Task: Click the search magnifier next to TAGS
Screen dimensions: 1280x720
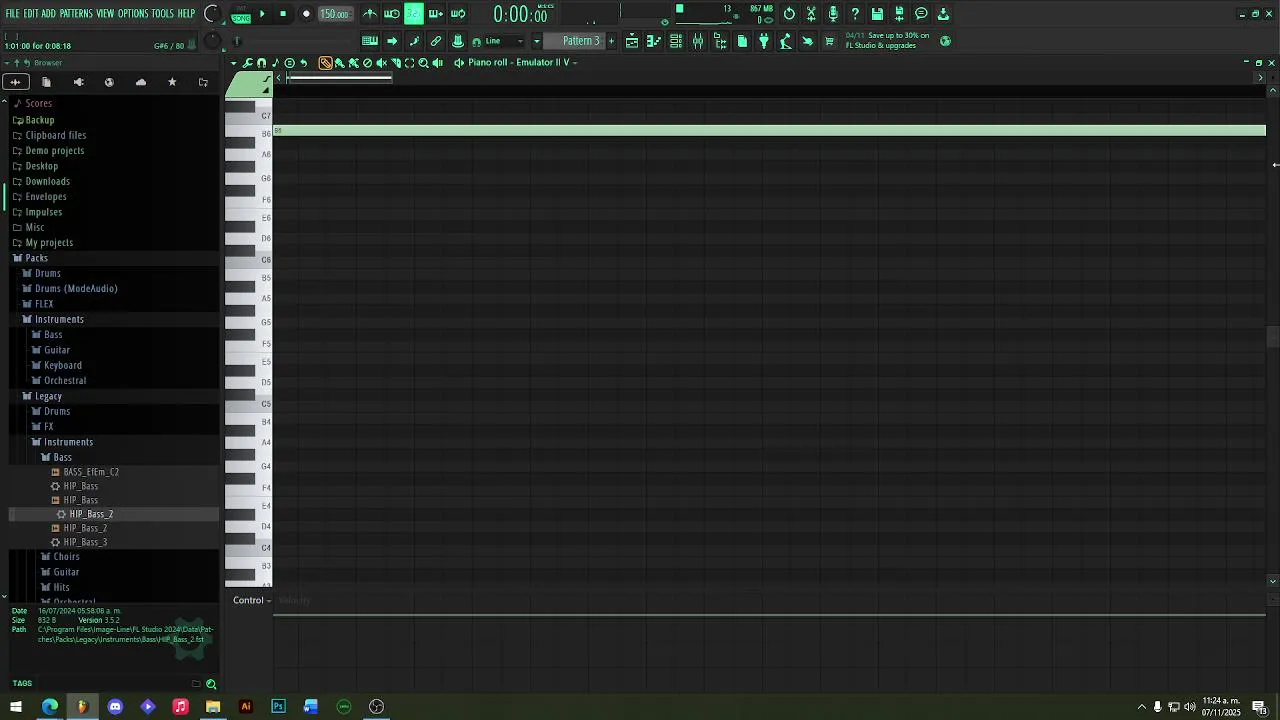Action: click(211, 684)
